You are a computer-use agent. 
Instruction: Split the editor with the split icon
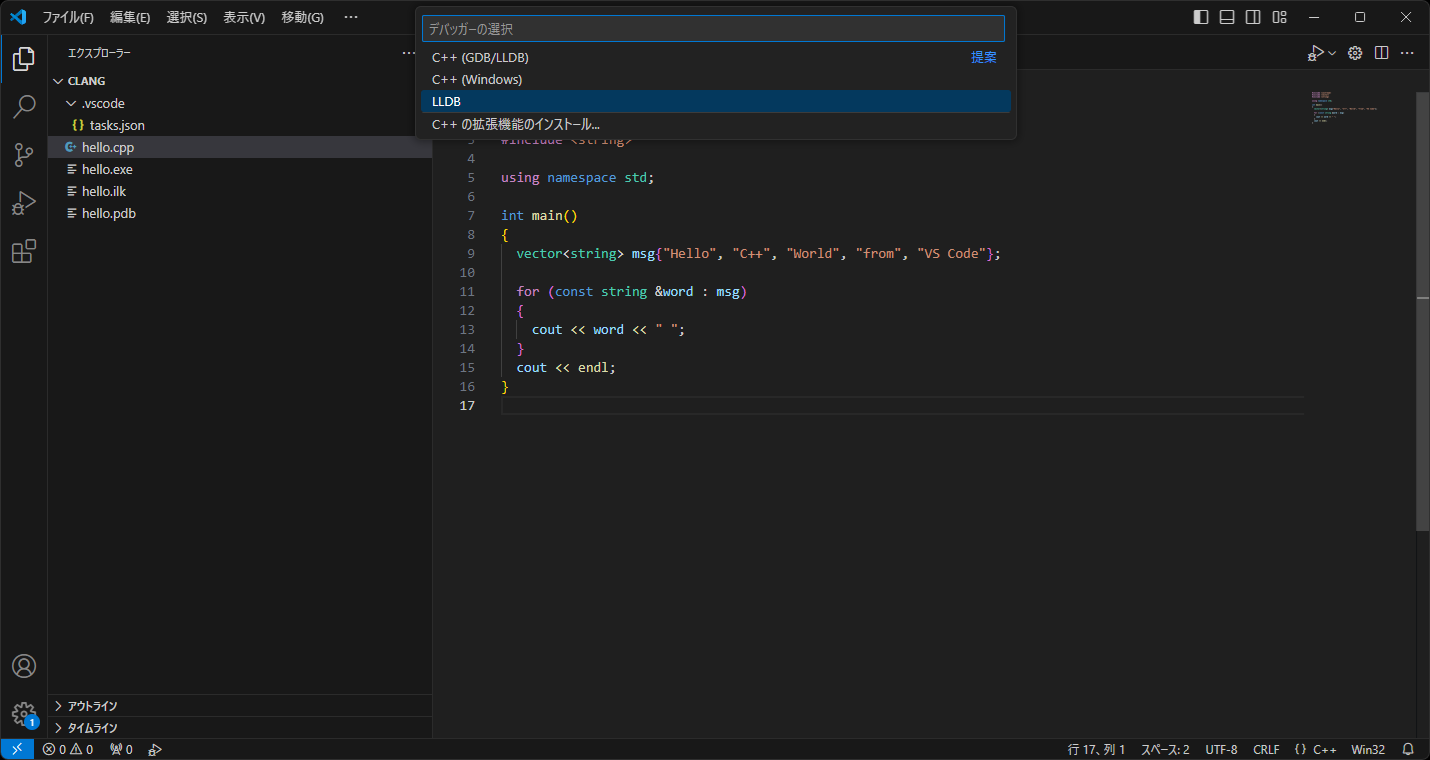coord(1382,52)
